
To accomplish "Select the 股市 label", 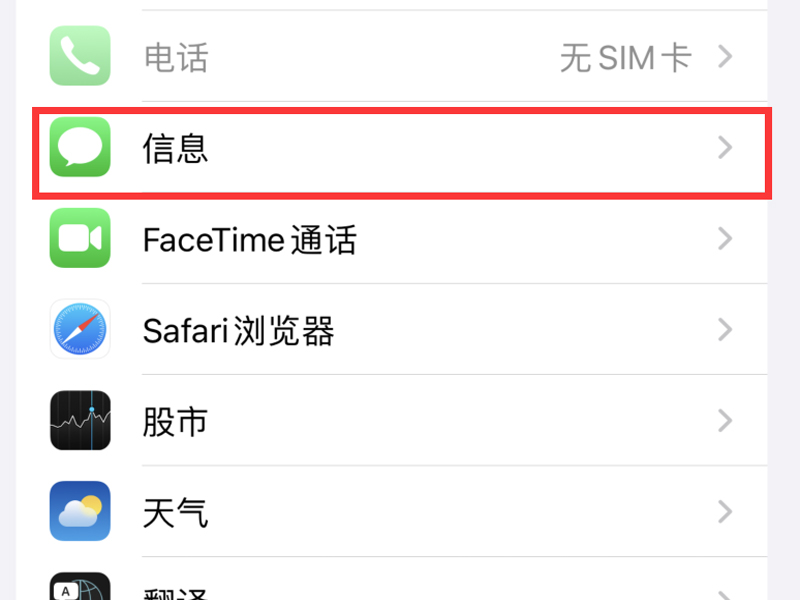I will tap(176, 422).
